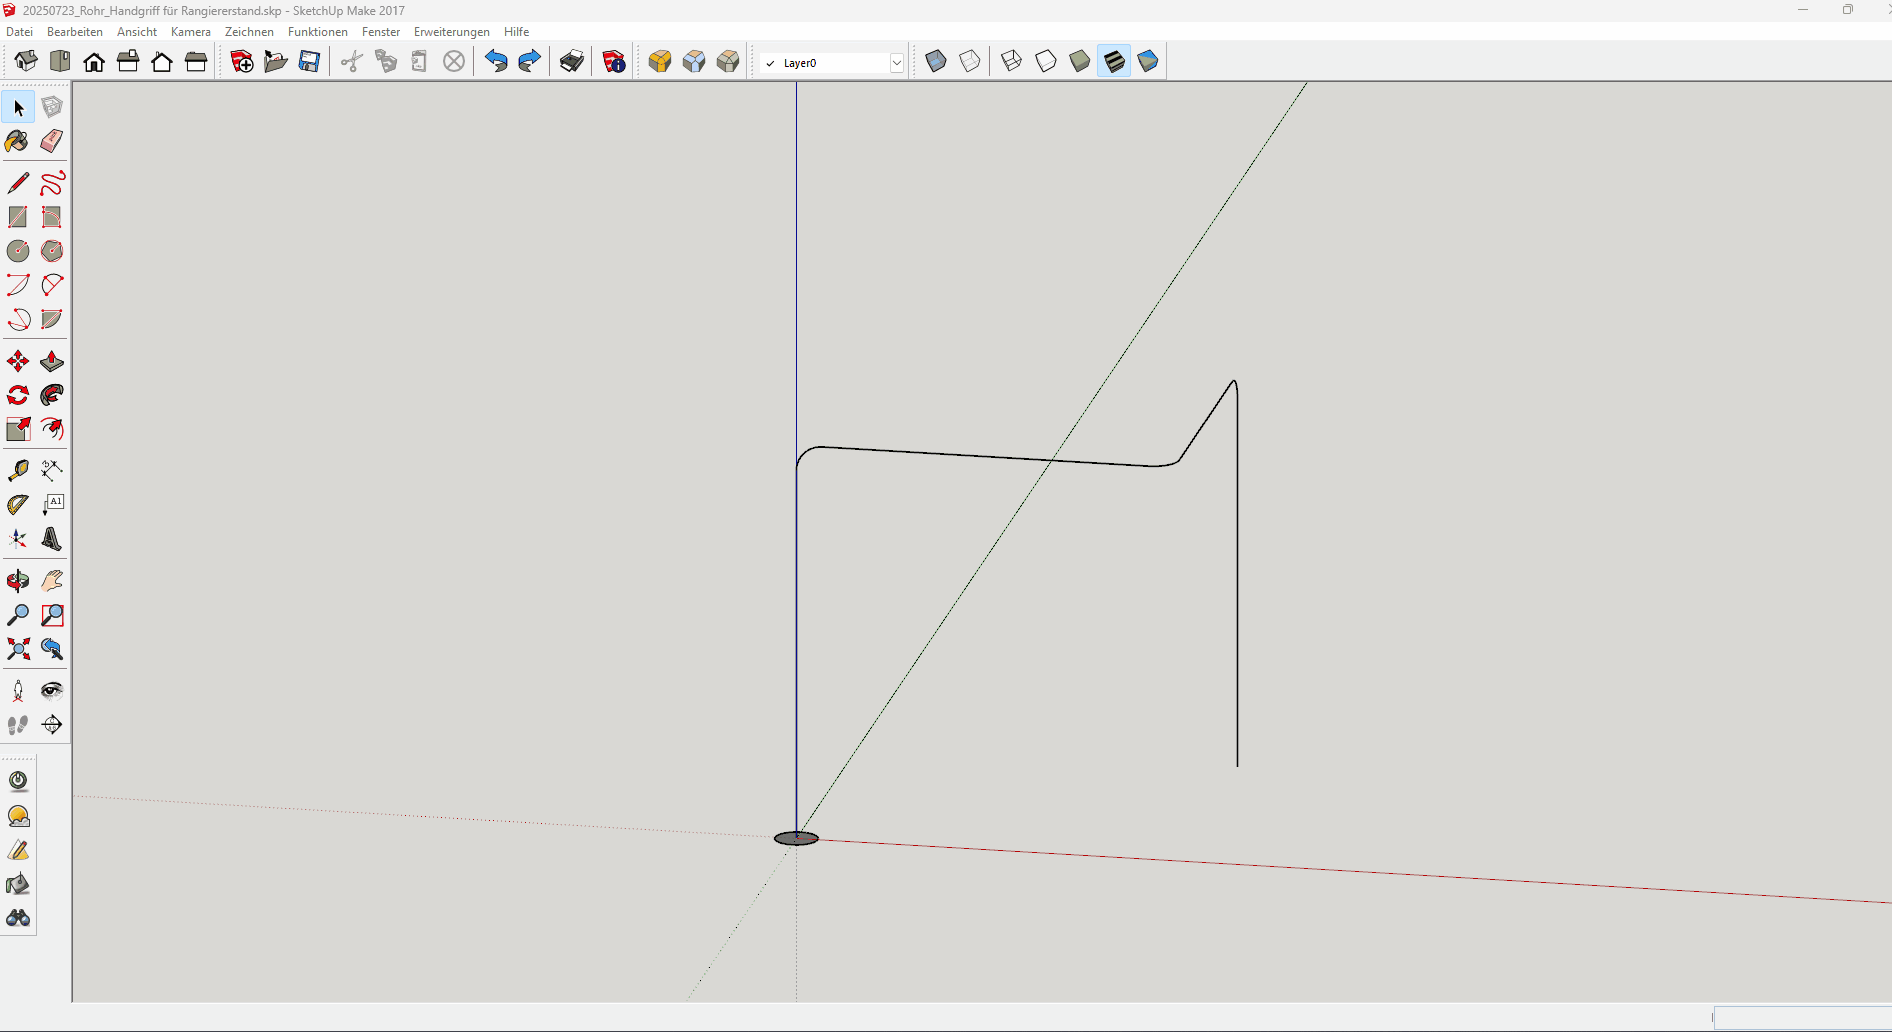
Task: Expand the Fenster menu
Action: tap(380, 32)
